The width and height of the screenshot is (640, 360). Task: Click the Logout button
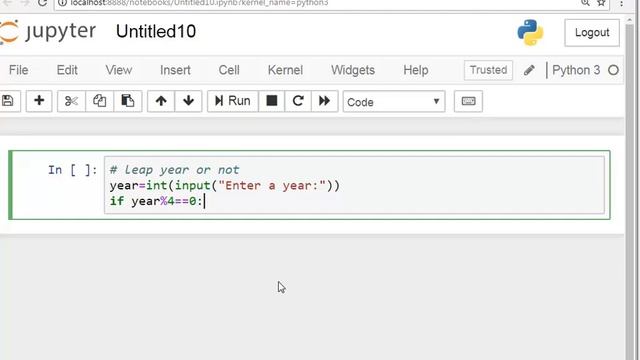[592, 33]
